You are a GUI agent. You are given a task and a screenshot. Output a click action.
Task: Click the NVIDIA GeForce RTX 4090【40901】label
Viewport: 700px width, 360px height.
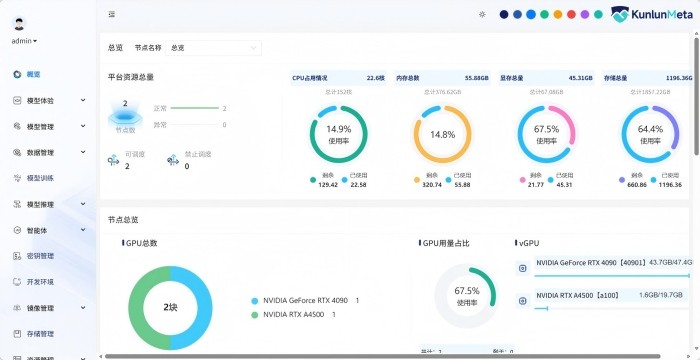click(x=592, y=263)
